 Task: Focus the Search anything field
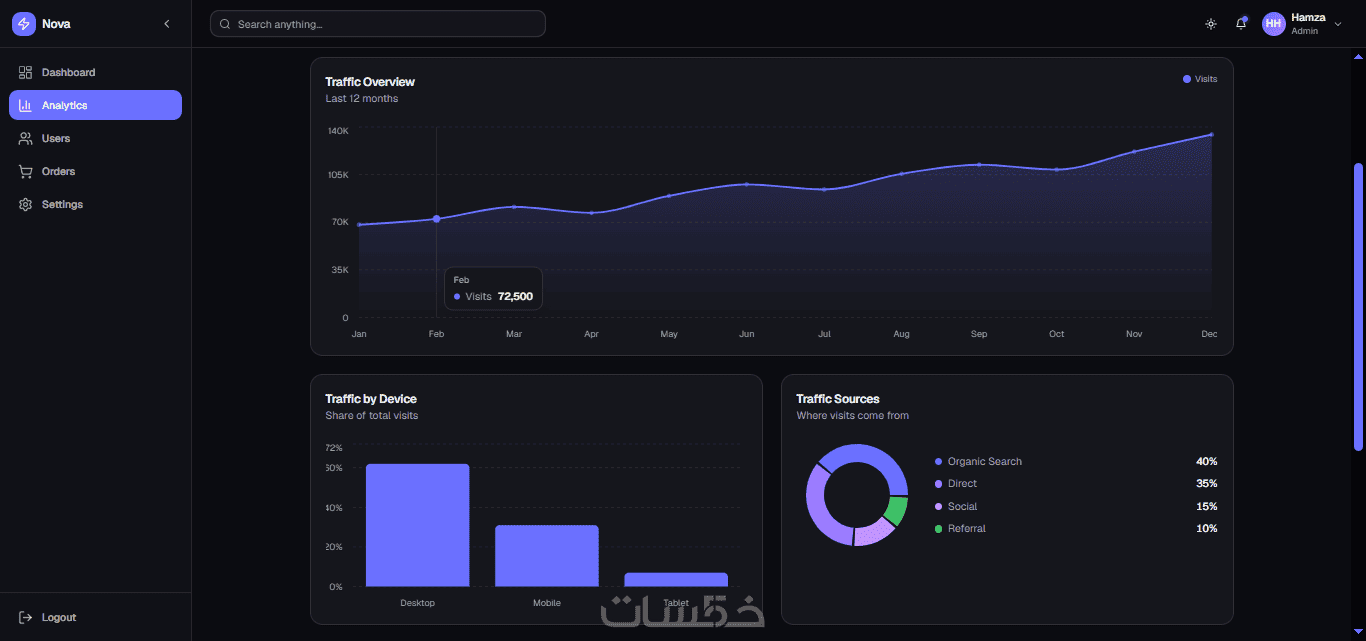[x=378, y=24]
